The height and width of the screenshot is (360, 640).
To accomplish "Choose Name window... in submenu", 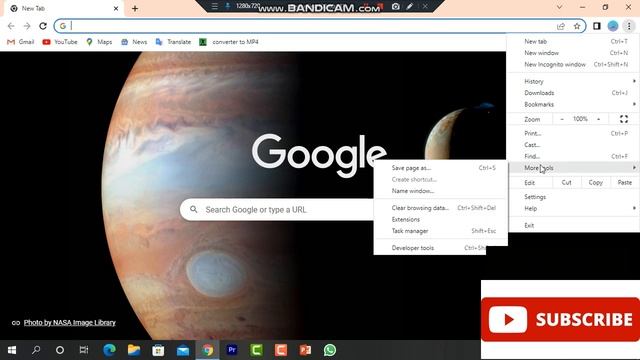I will click(x=441, y=191).
